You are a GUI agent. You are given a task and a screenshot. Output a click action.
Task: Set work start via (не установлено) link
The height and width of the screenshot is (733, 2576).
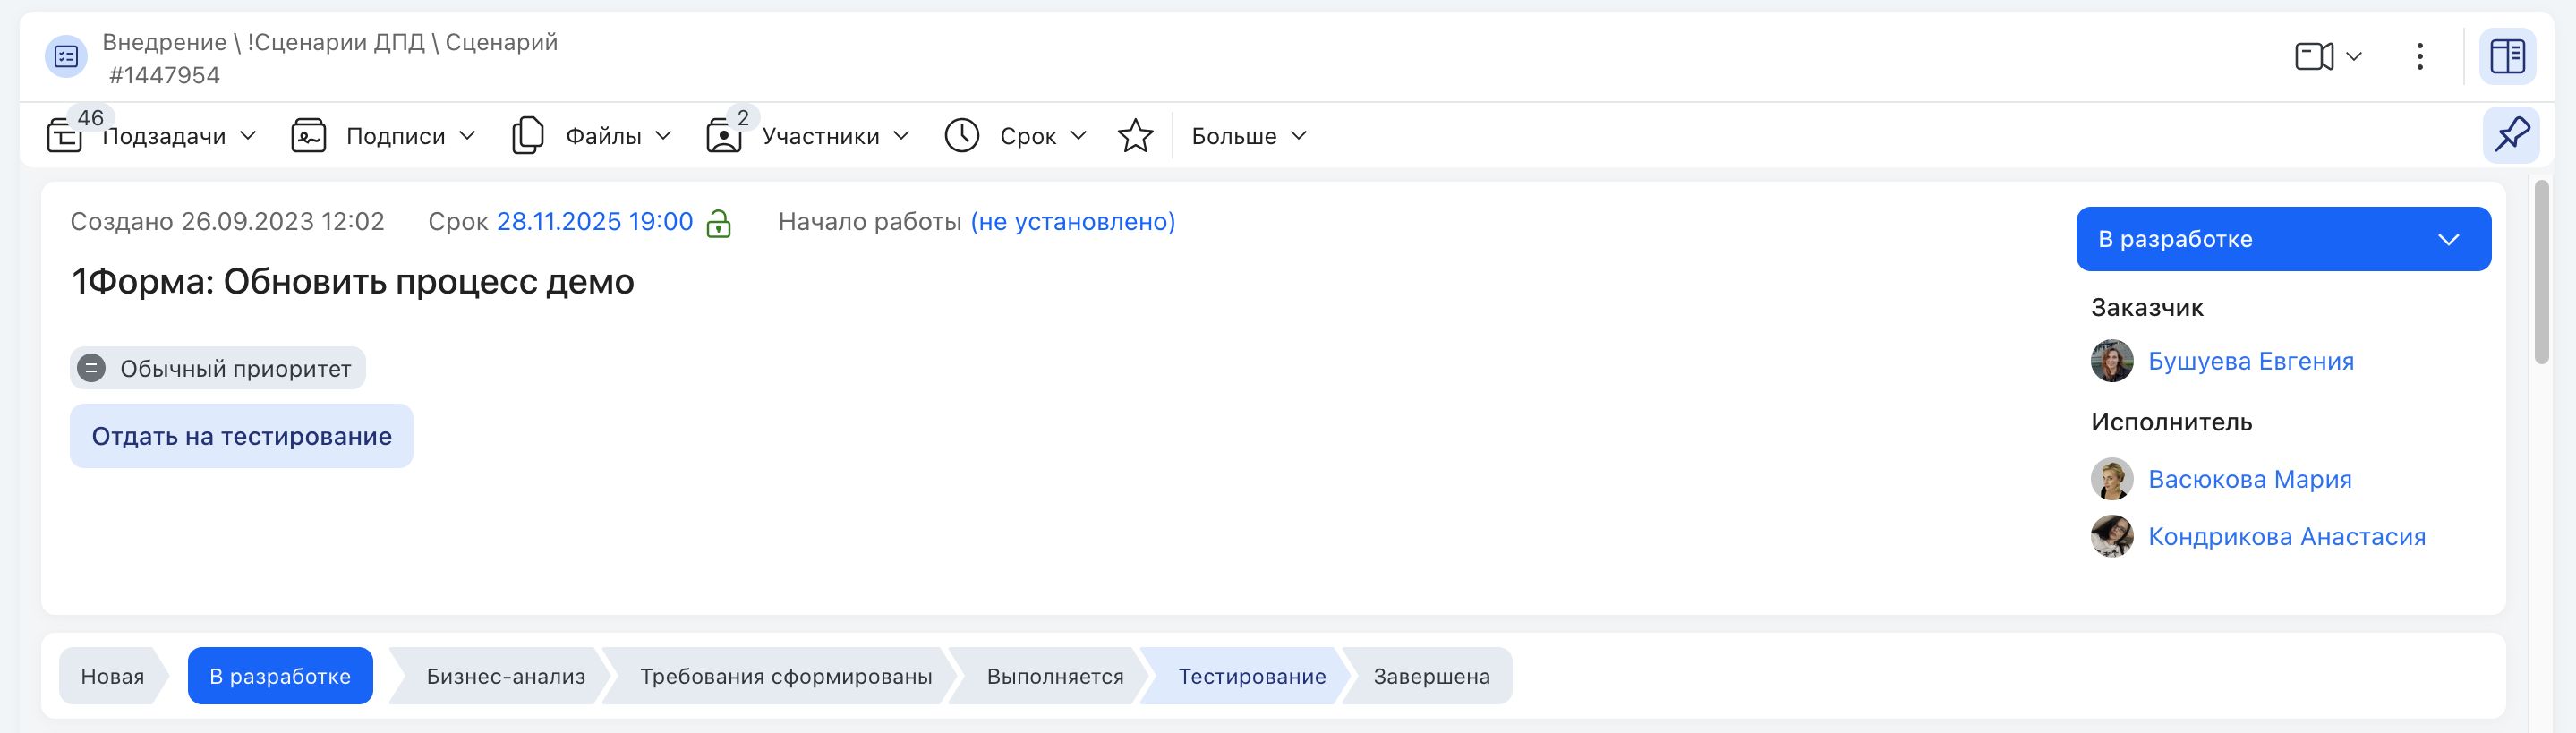tap(1073, 221)
